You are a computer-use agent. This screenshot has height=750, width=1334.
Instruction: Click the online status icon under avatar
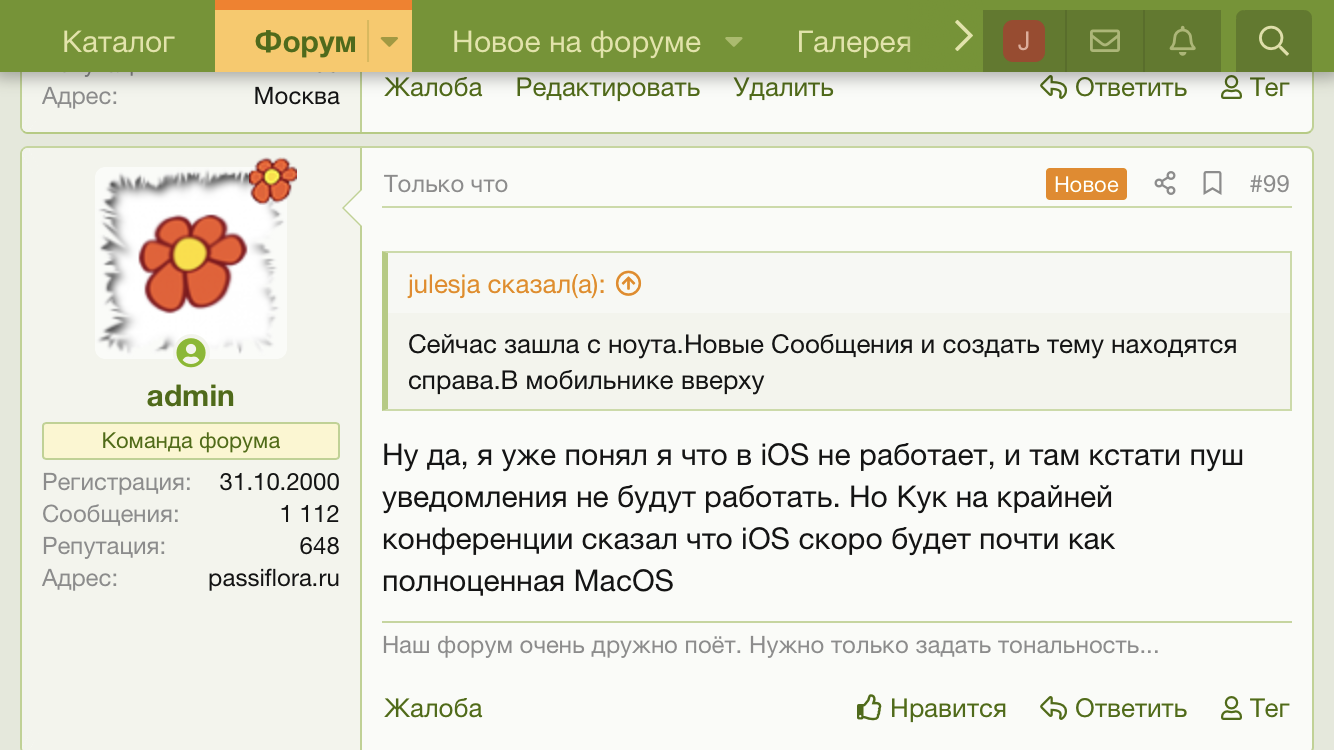click(191, 353)
